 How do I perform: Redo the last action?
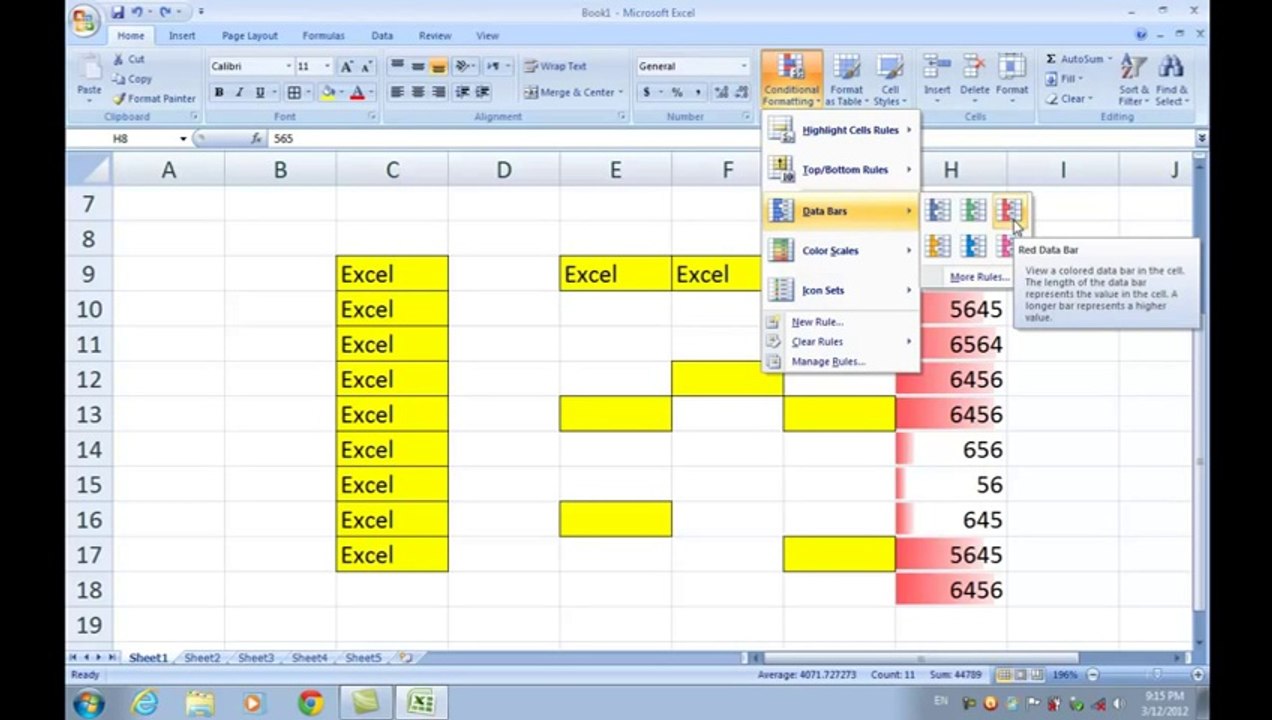click(x=164, y=12)
